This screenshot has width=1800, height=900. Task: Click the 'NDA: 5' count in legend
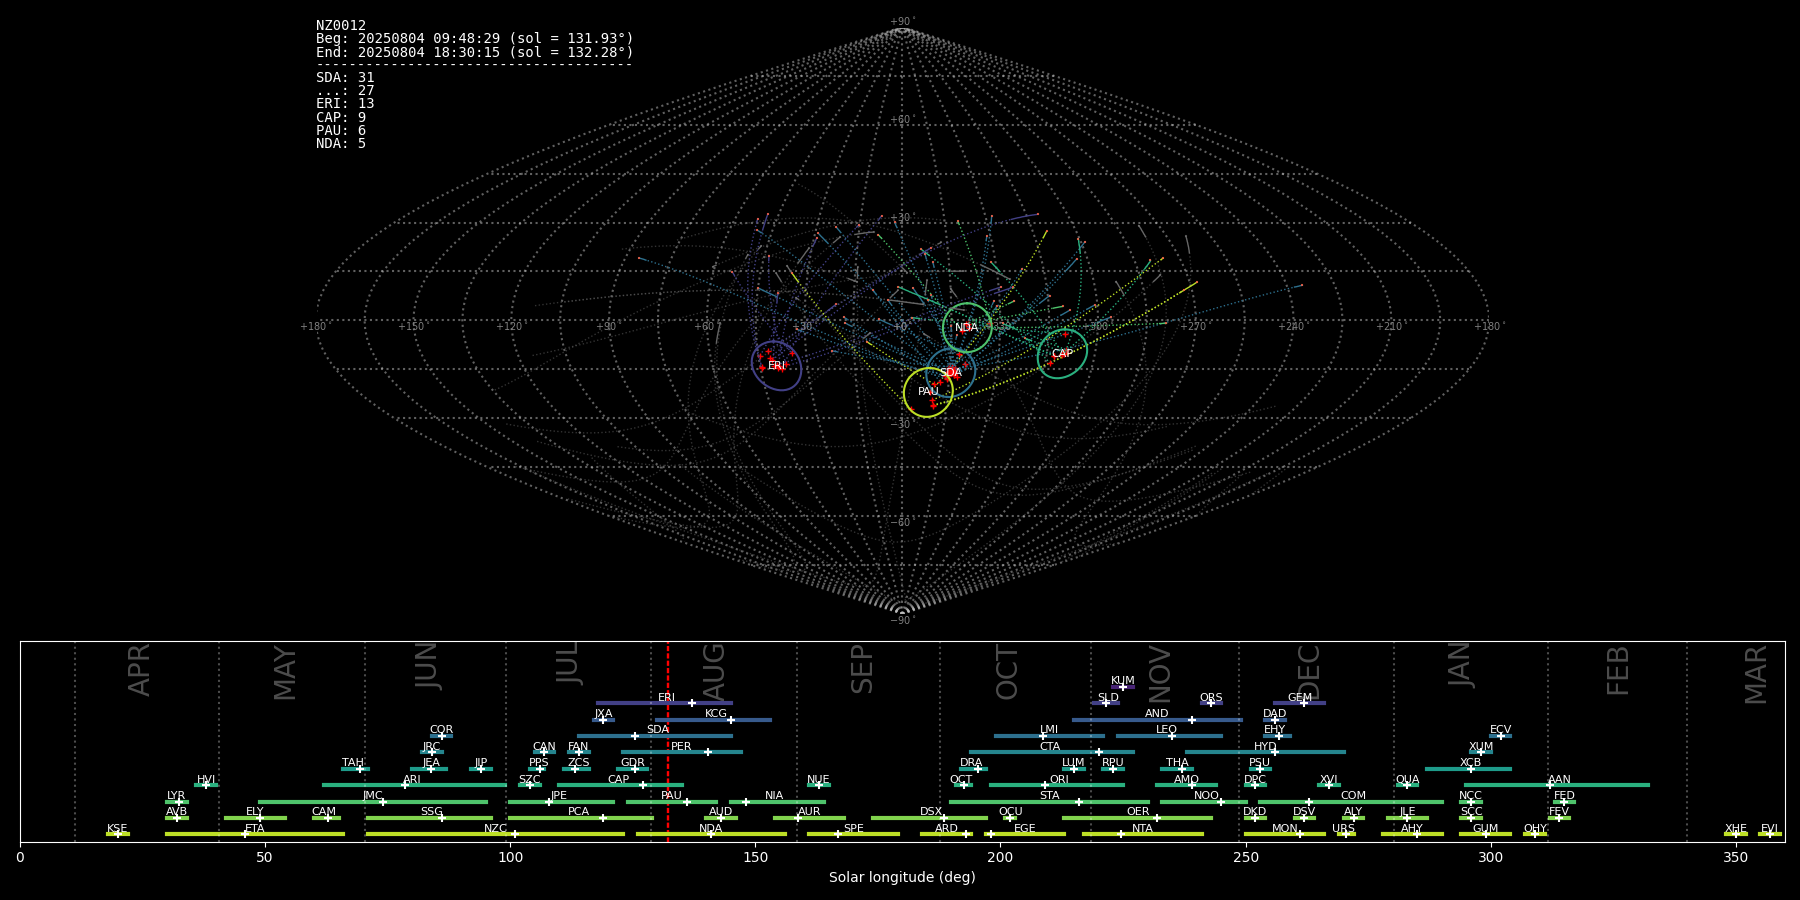341,144
